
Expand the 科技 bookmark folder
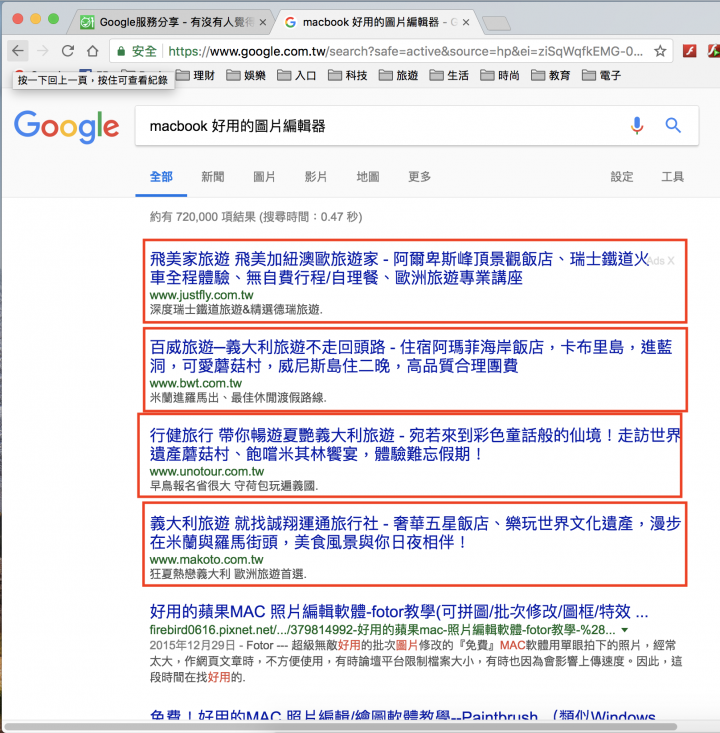(348, 75)
